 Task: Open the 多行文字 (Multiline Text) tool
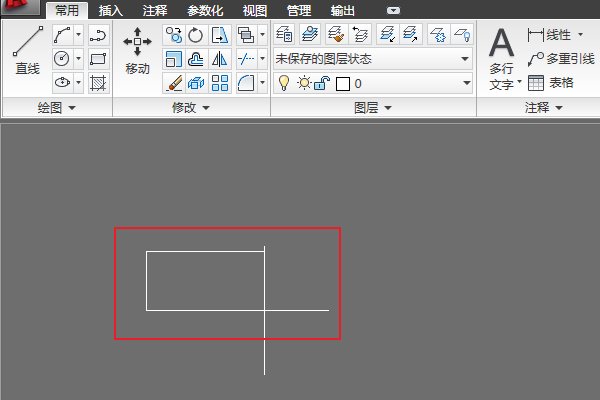(502, 55)
